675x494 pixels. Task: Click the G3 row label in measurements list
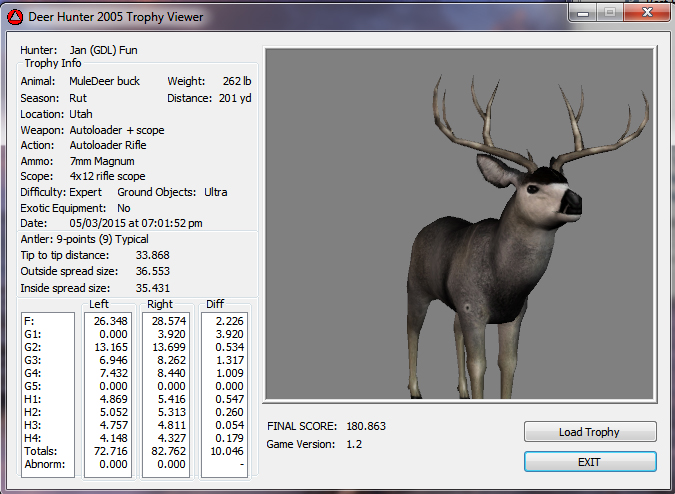(x=30, y=358)
